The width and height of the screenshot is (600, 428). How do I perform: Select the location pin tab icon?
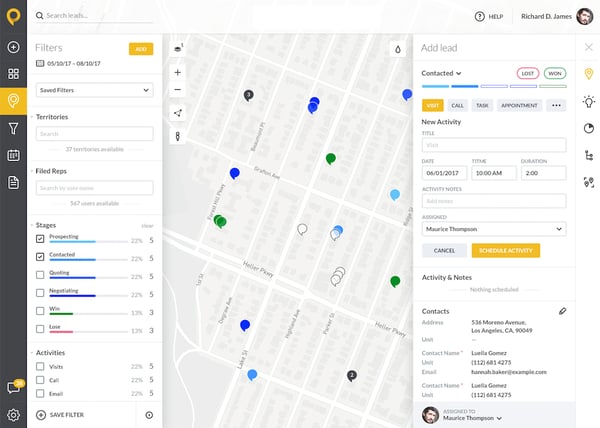tap(589, 73)
